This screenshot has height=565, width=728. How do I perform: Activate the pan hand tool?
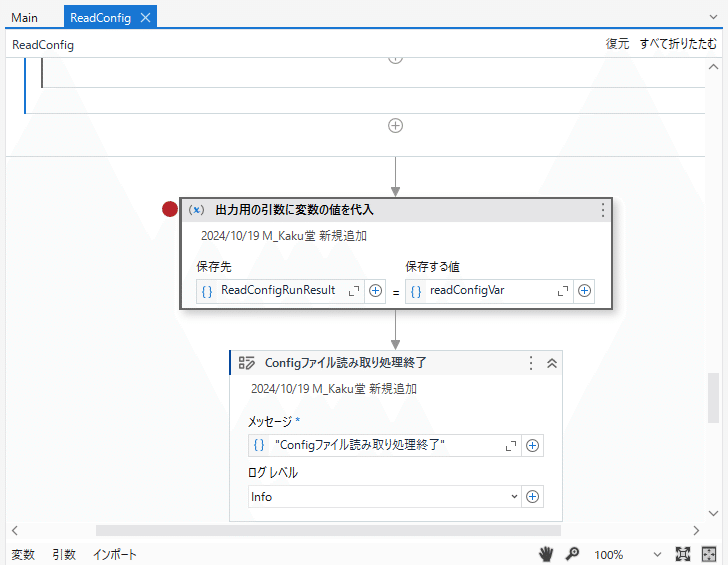(546, 554)
